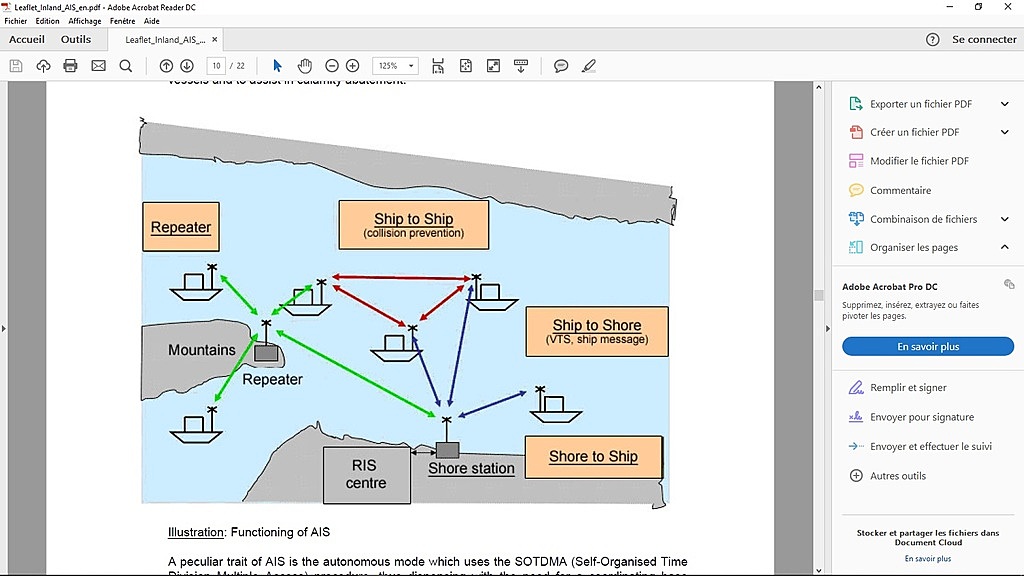Image resolution: width=1024 pixels, height=576 pixels.
Task: Activate the Hand pan tool
Action: coord(304,66)
